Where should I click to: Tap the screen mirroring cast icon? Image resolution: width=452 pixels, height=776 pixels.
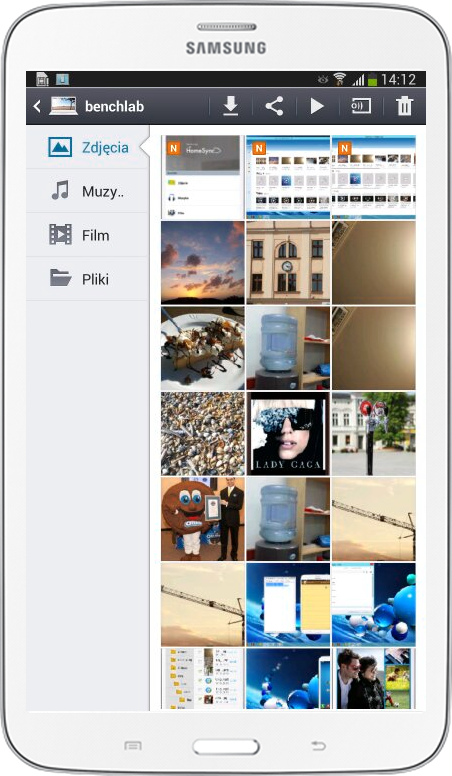click(360, 106)
